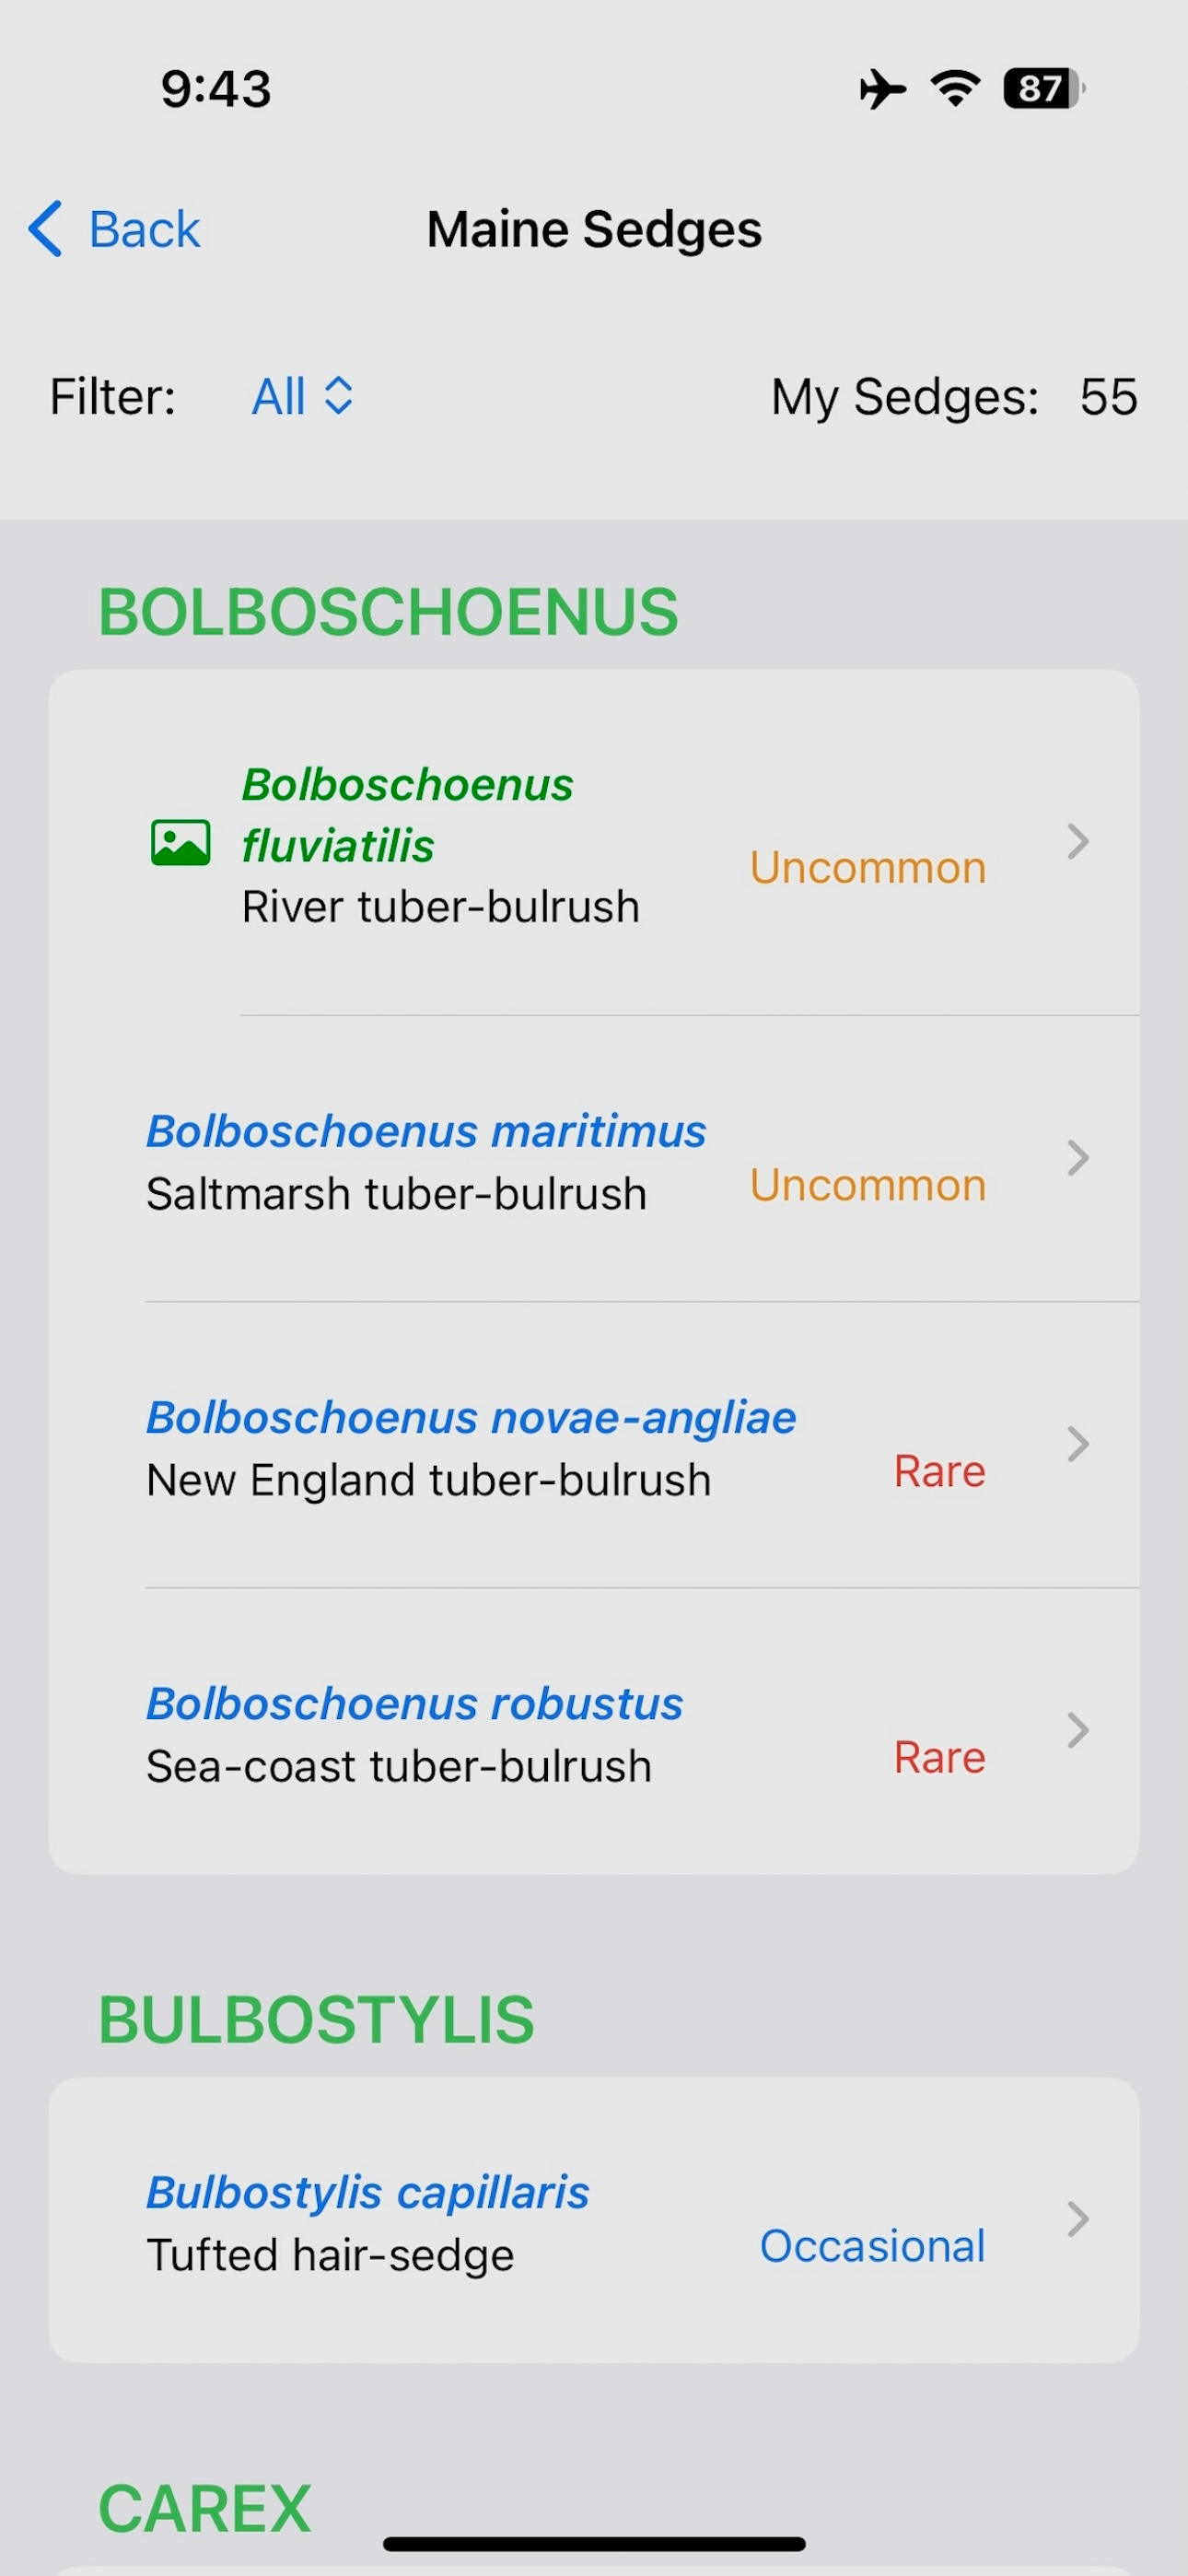Tap the airplane mode status icon
This screenshot has height=2576, width=1188.
(x=882, y=89)
